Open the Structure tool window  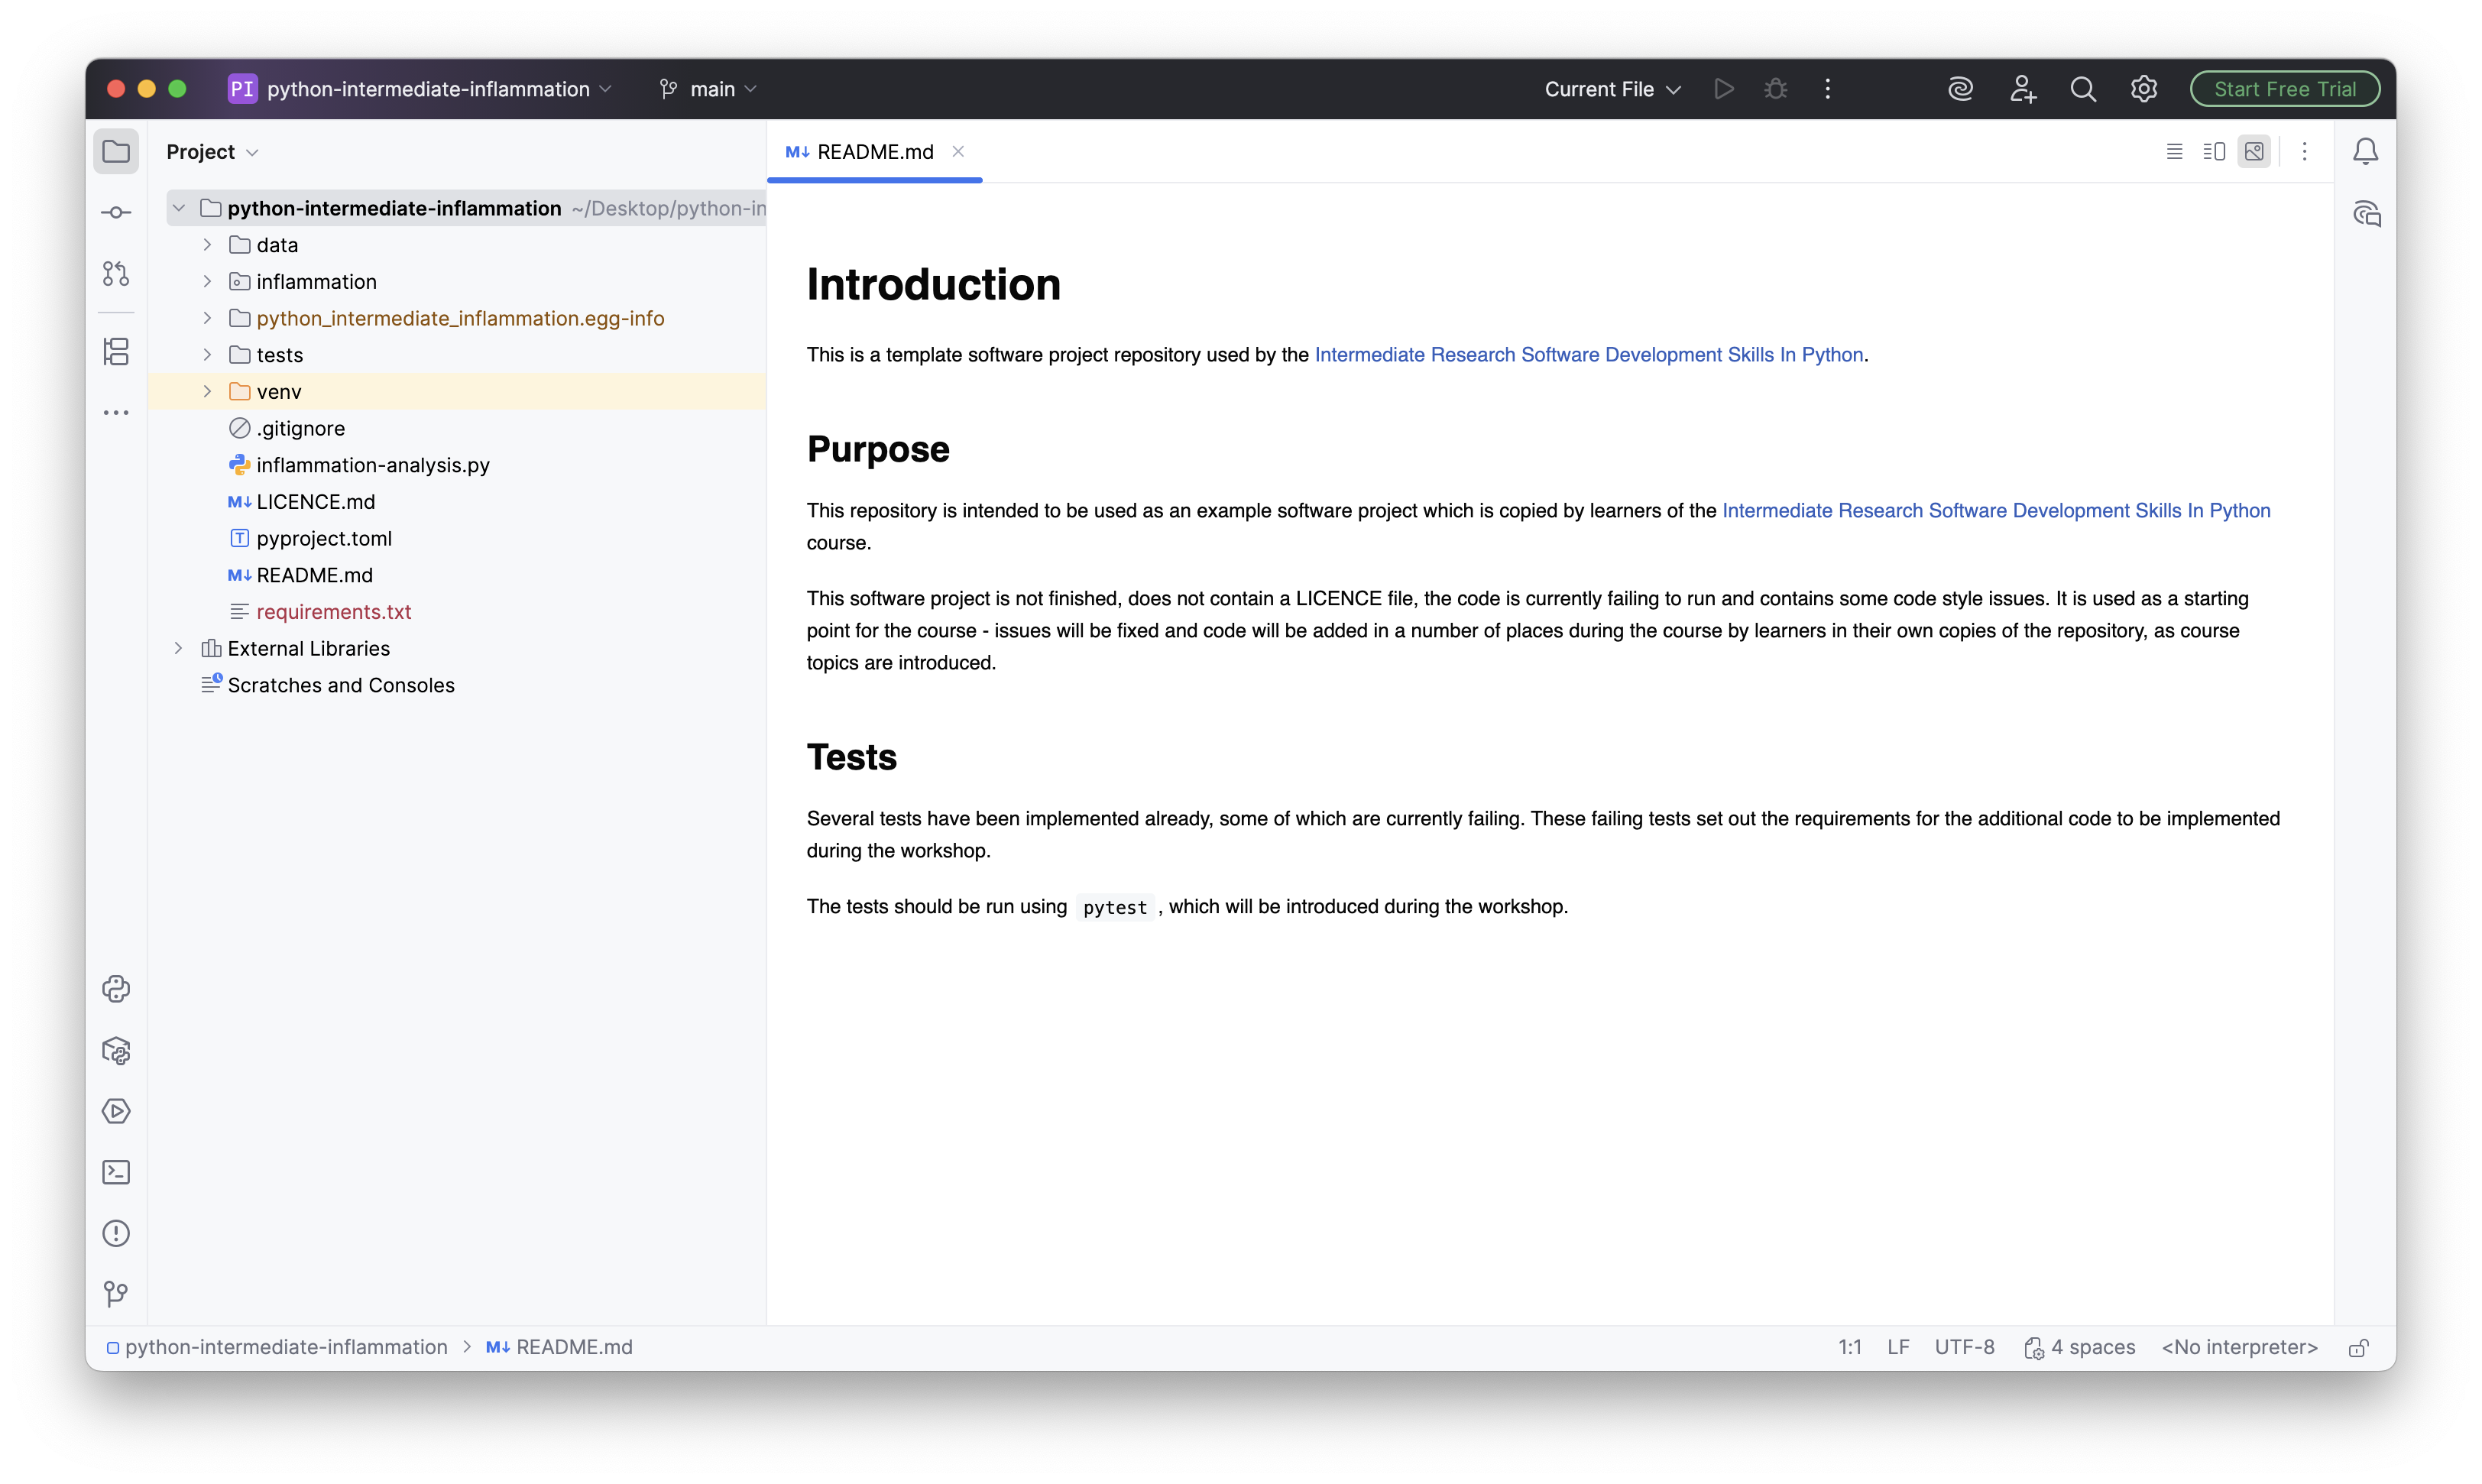pos(116,351)
